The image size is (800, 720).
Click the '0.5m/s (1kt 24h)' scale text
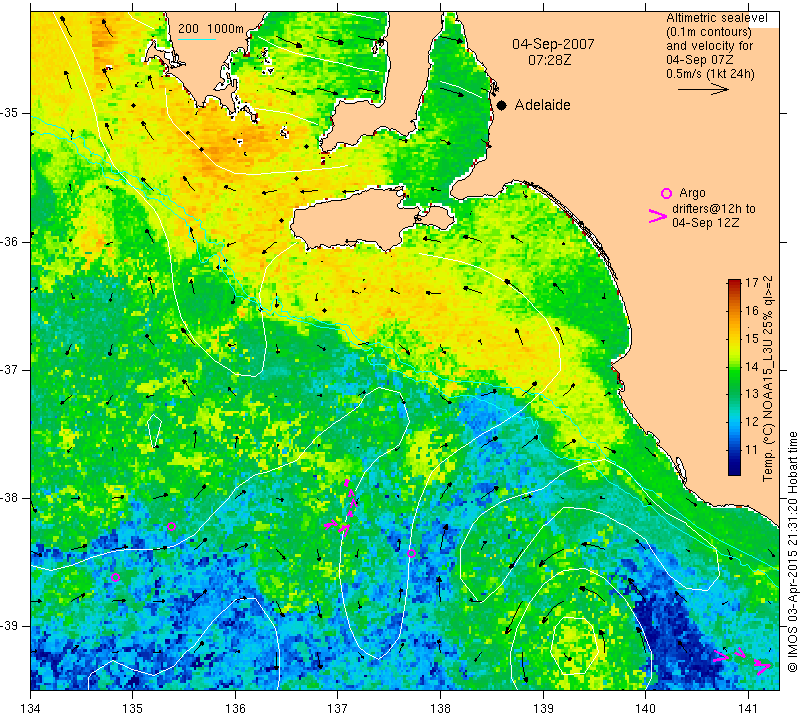tap(710, 73)
